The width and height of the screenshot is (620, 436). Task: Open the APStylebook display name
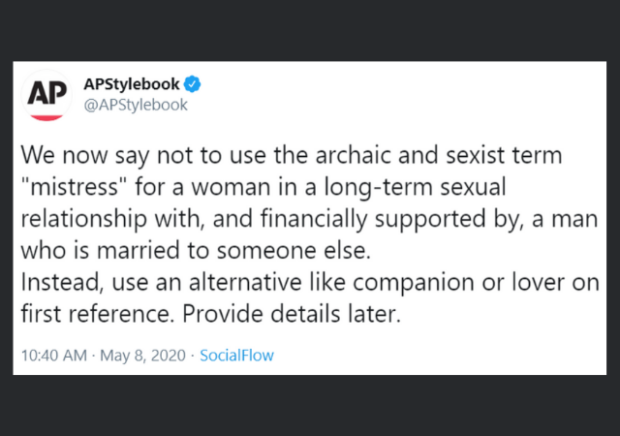tap(131, 84)
